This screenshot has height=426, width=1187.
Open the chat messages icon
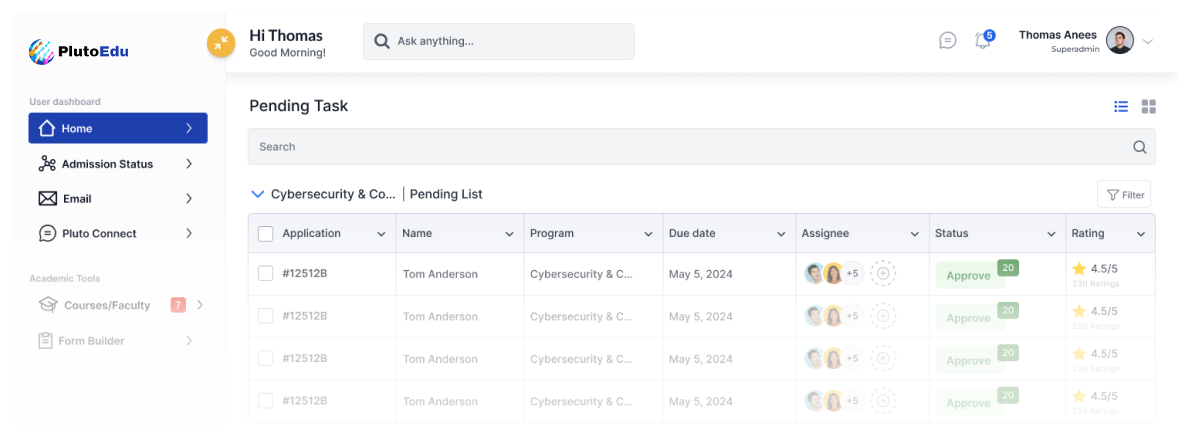coord(948,41)
